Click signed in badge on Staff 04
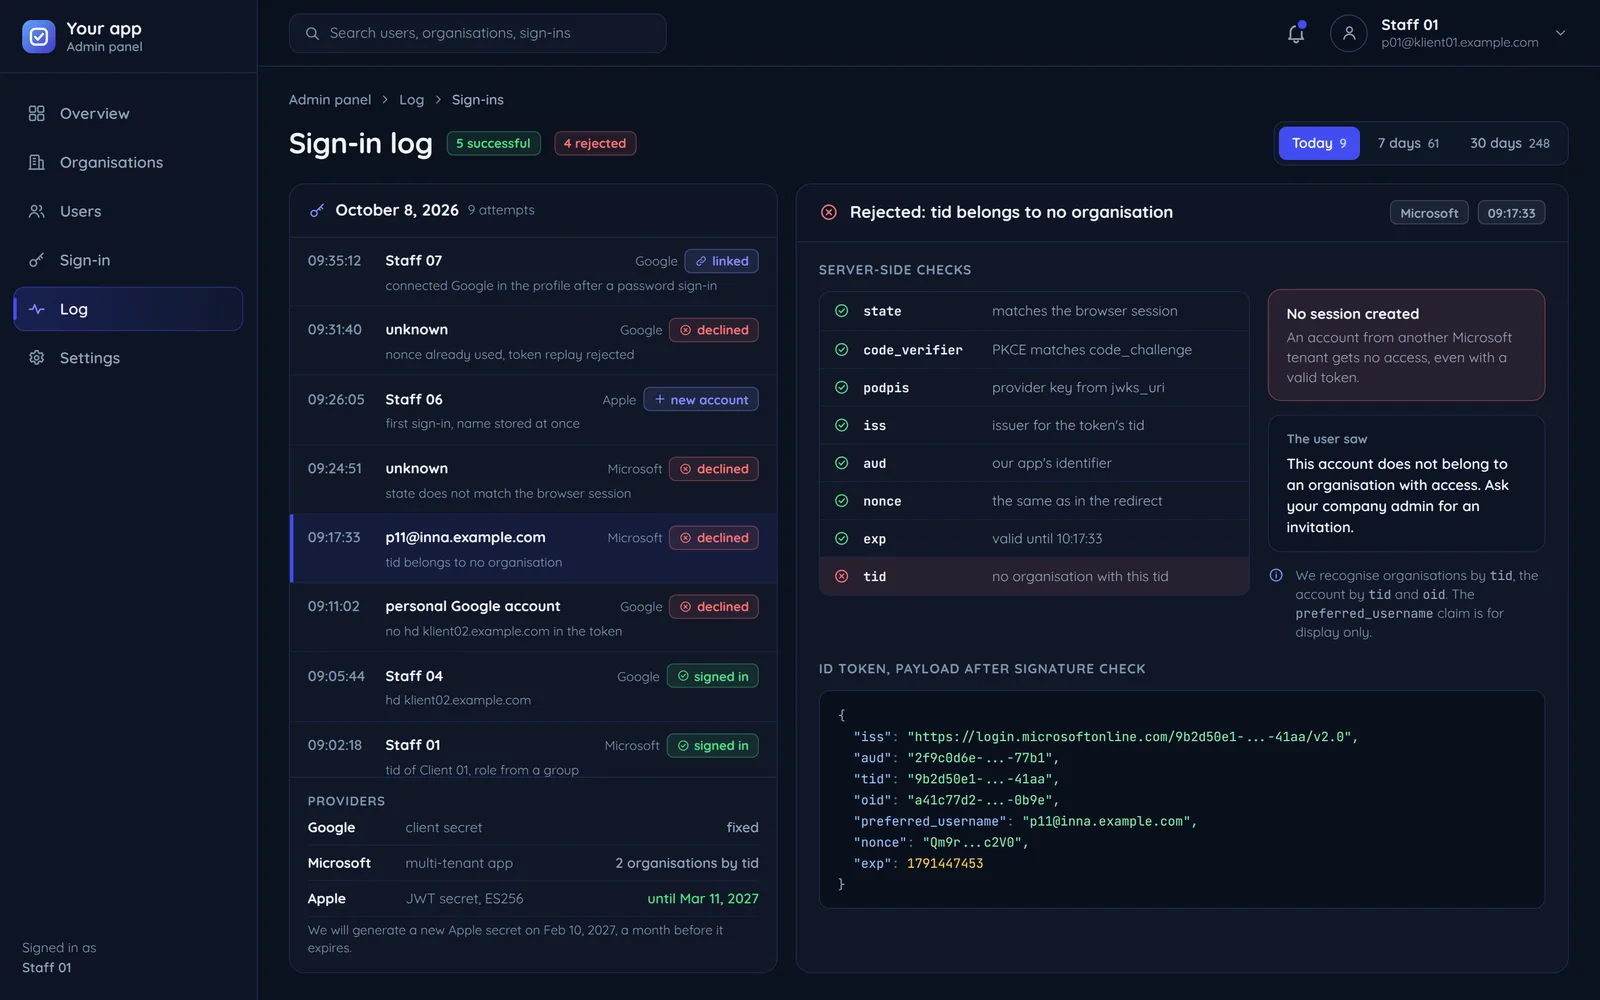The image size is (1600, 1000). pos(713,677)
